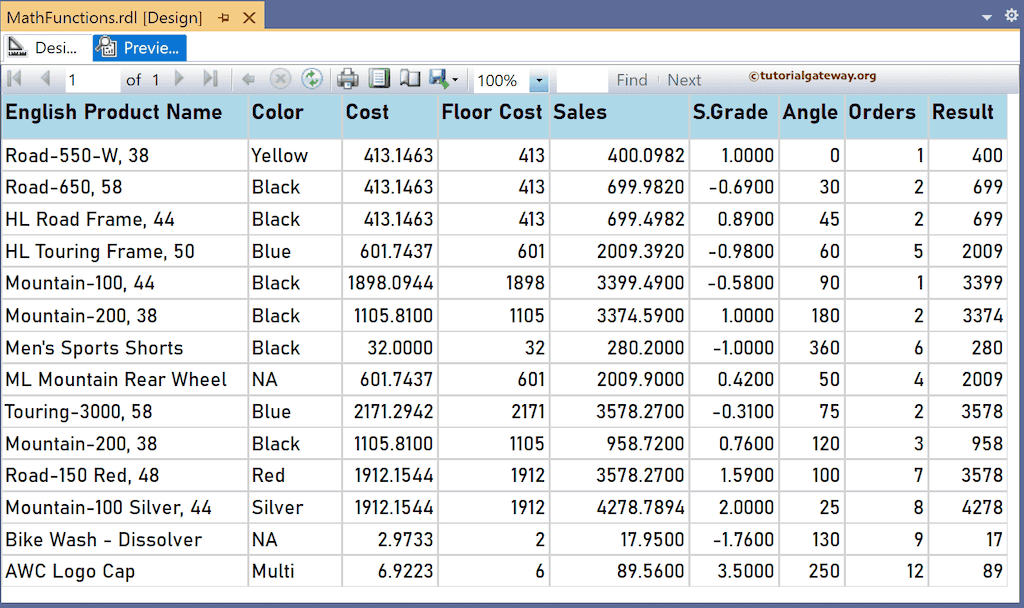Click the Stop Rendering cancel icon
The image size is (1024, 608).
tap(279, 77)
